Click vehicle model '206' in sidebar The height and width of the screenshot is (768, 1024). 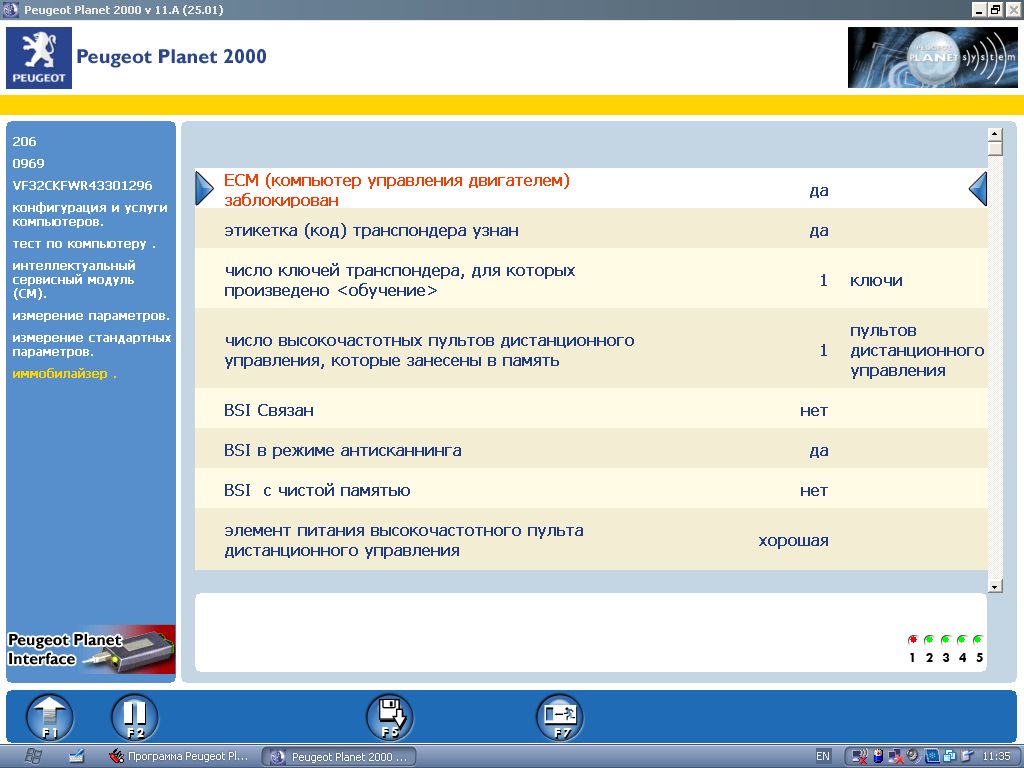click(x=24, y=141)
